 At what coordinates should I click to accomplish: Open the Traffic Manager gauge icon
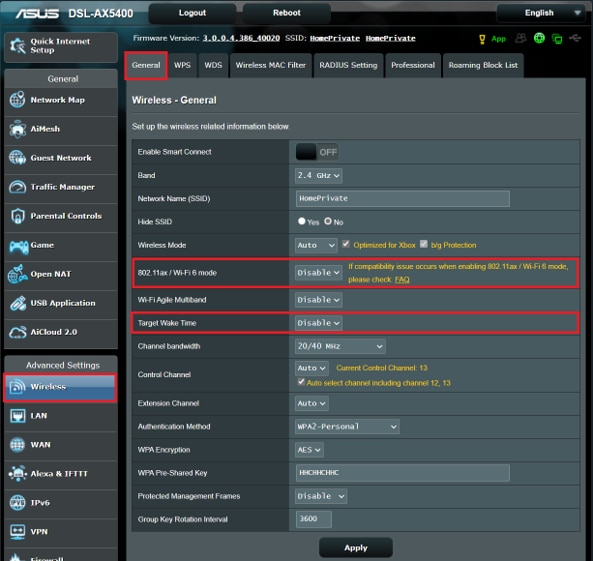click(17, 187)
